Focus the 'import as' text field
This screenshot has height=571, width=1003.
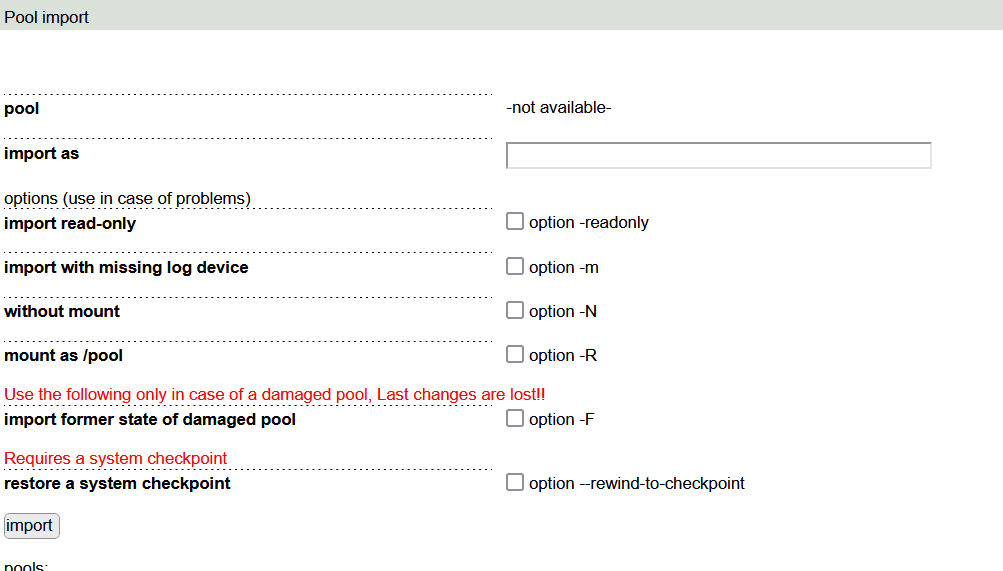[x=718, y=155]
